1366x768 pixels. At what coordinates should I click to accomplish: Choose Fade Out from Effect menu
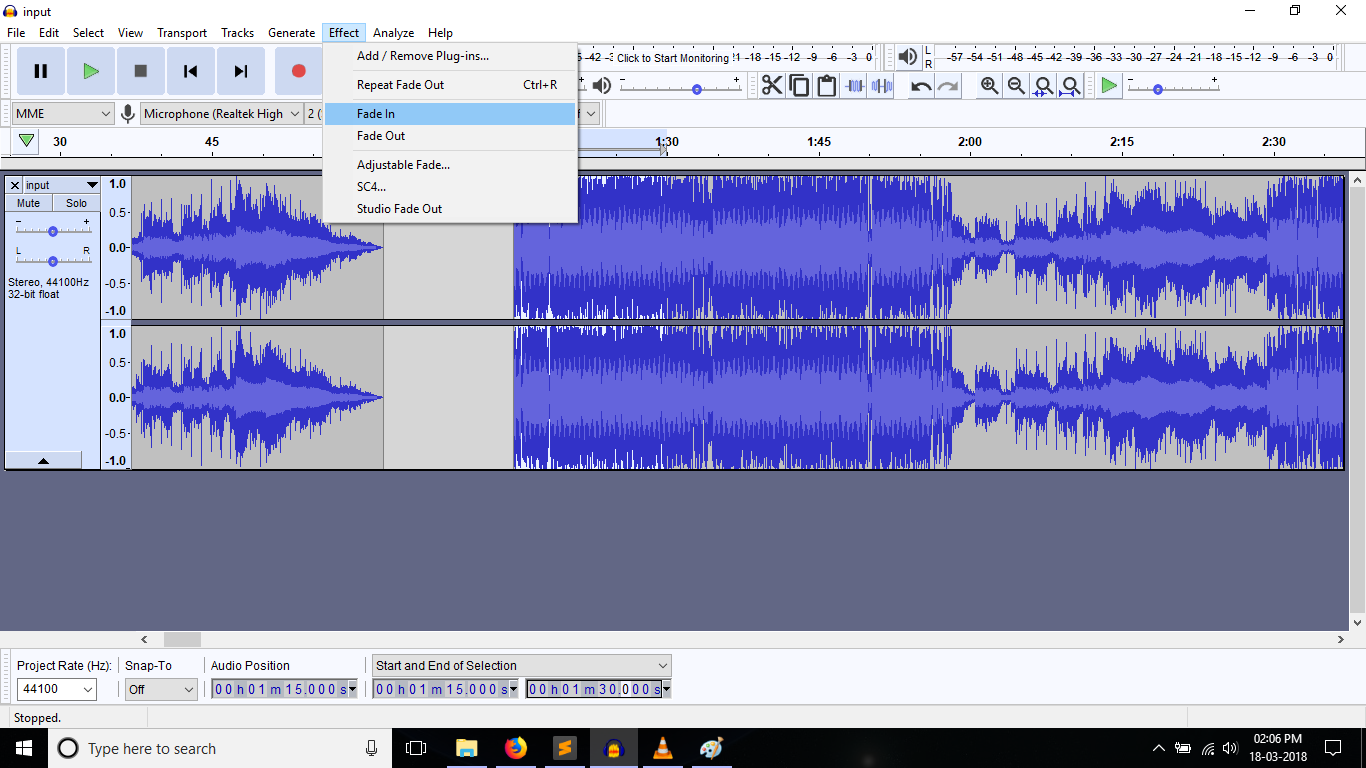[381, 136]
